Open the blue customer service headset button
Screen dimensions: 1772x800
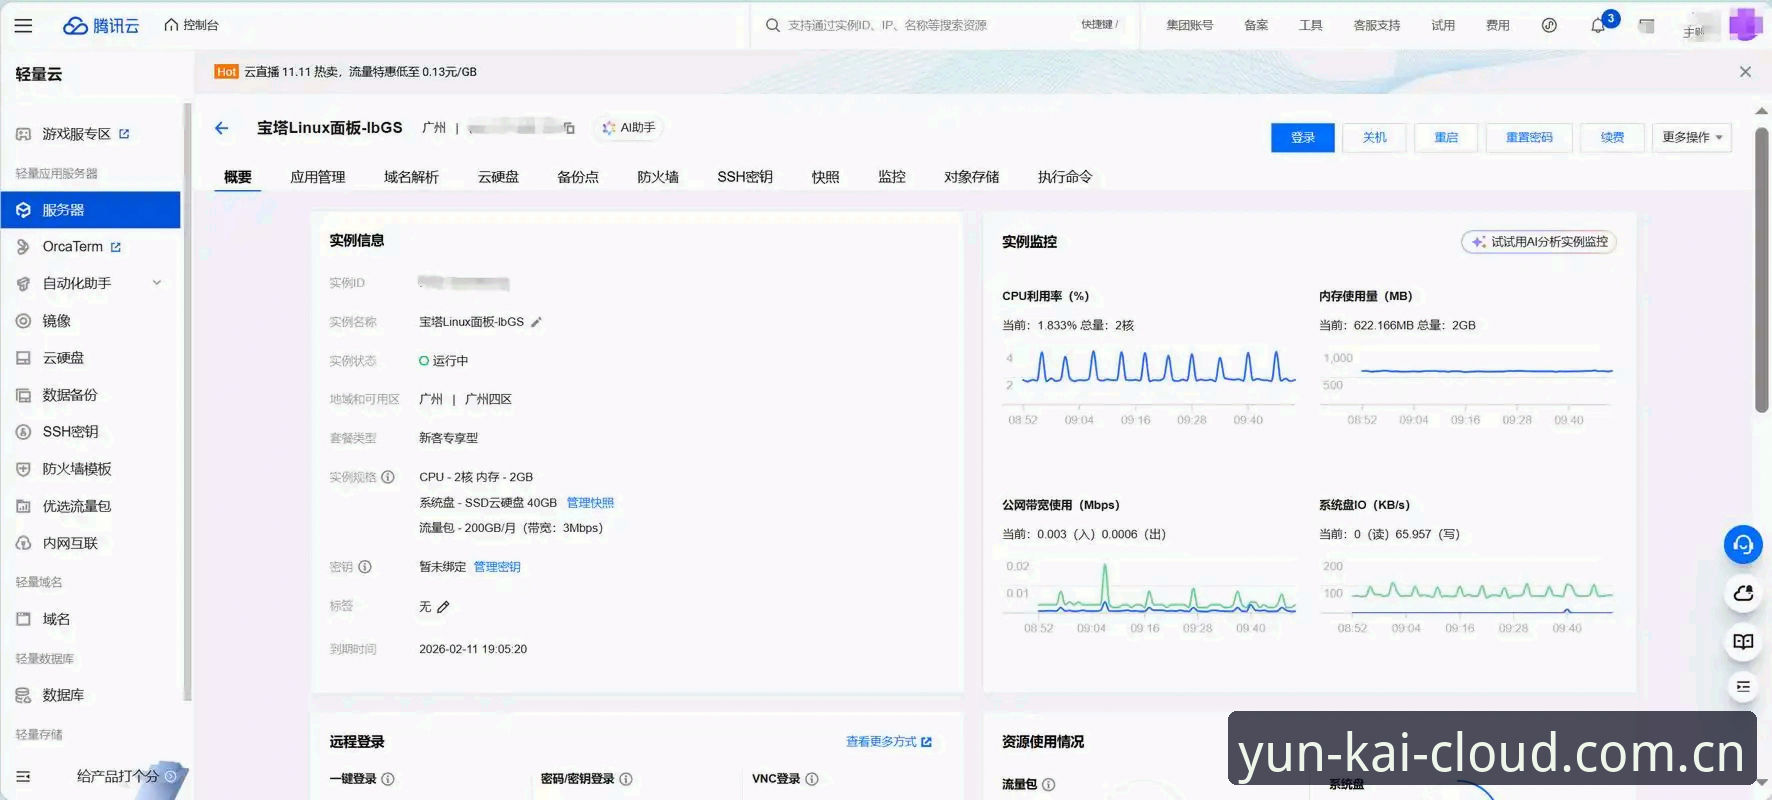coord(1743,545)
